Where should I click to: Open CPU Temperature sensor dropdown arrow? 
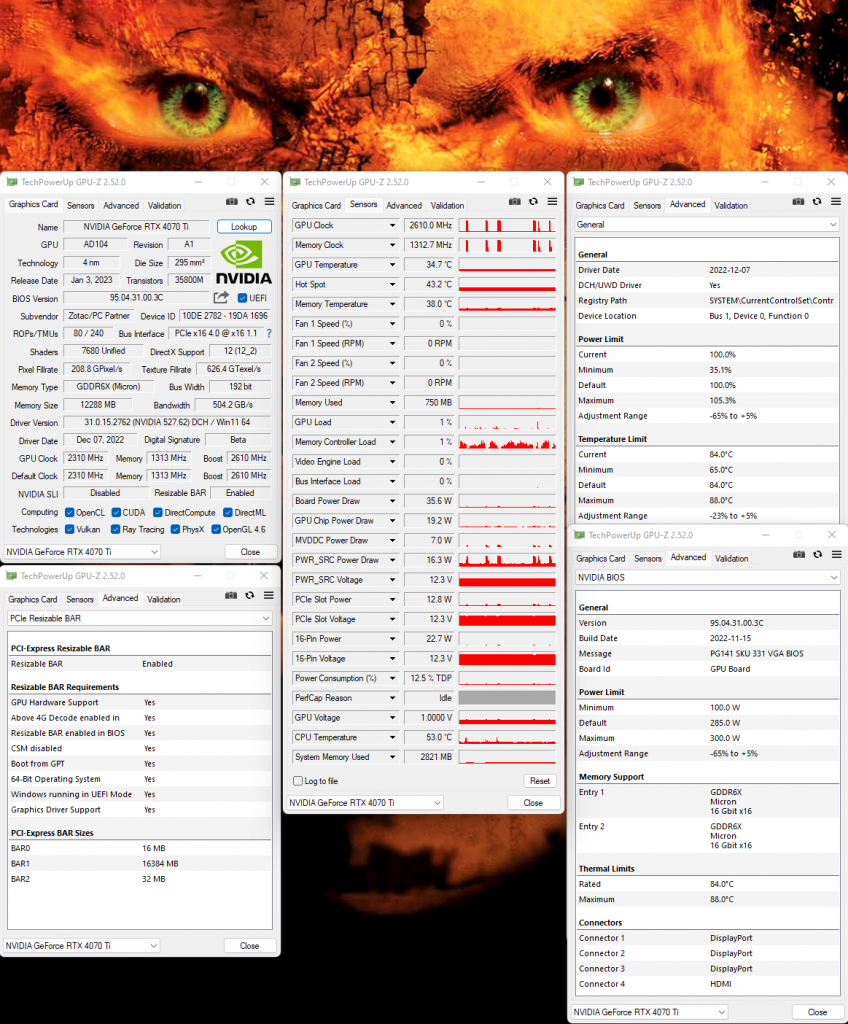pyautogui.click(x=392, y=737)
